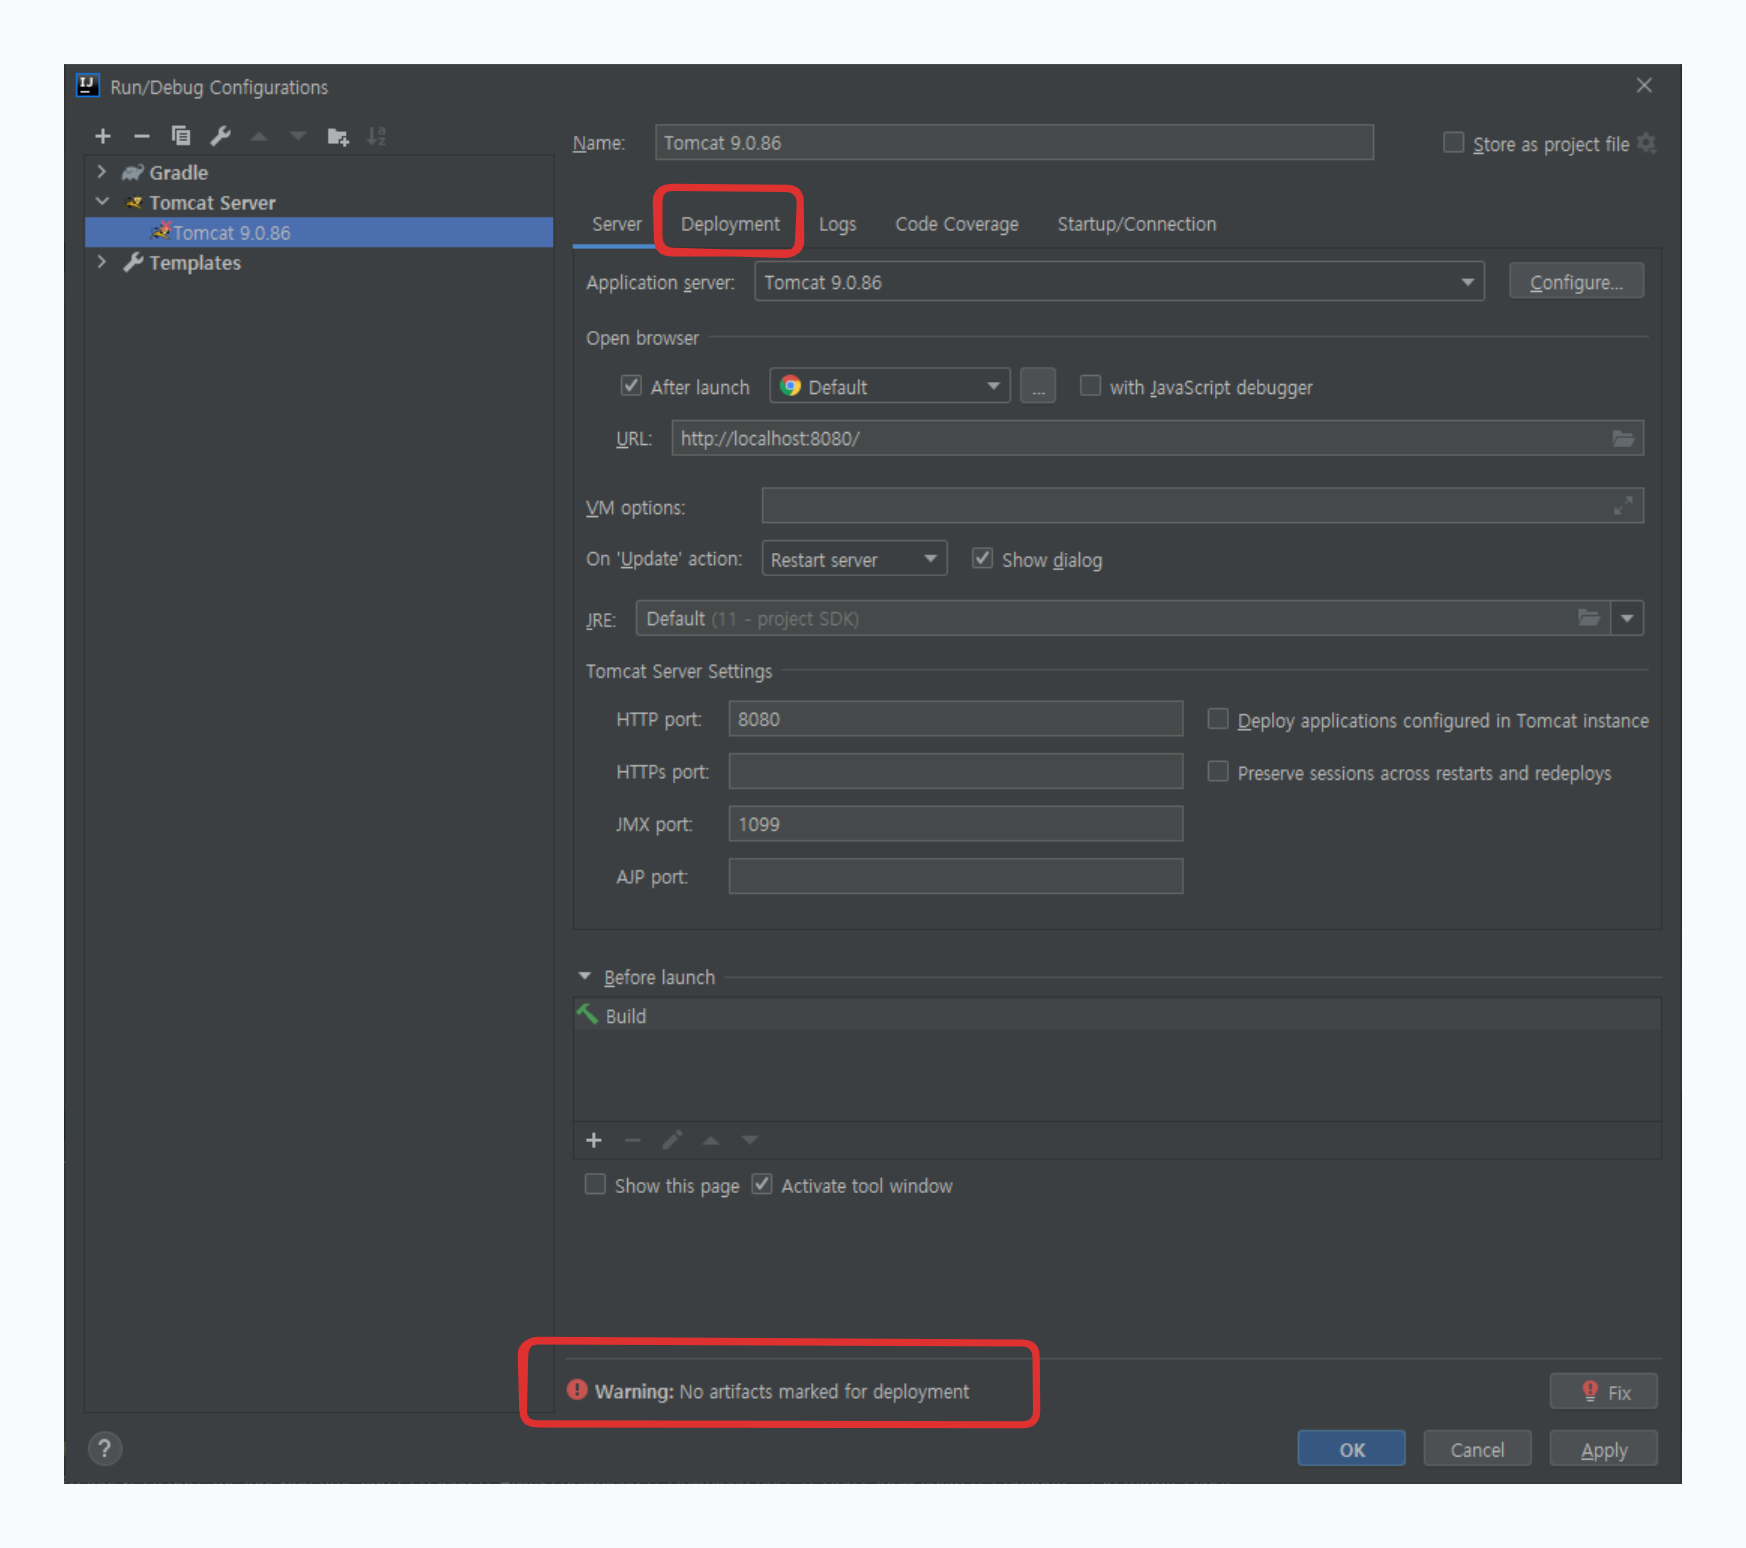Click the Tomcat Server cat icon
The height and width of the screenshot is (1548, 1746).
[x=134, y=203]
